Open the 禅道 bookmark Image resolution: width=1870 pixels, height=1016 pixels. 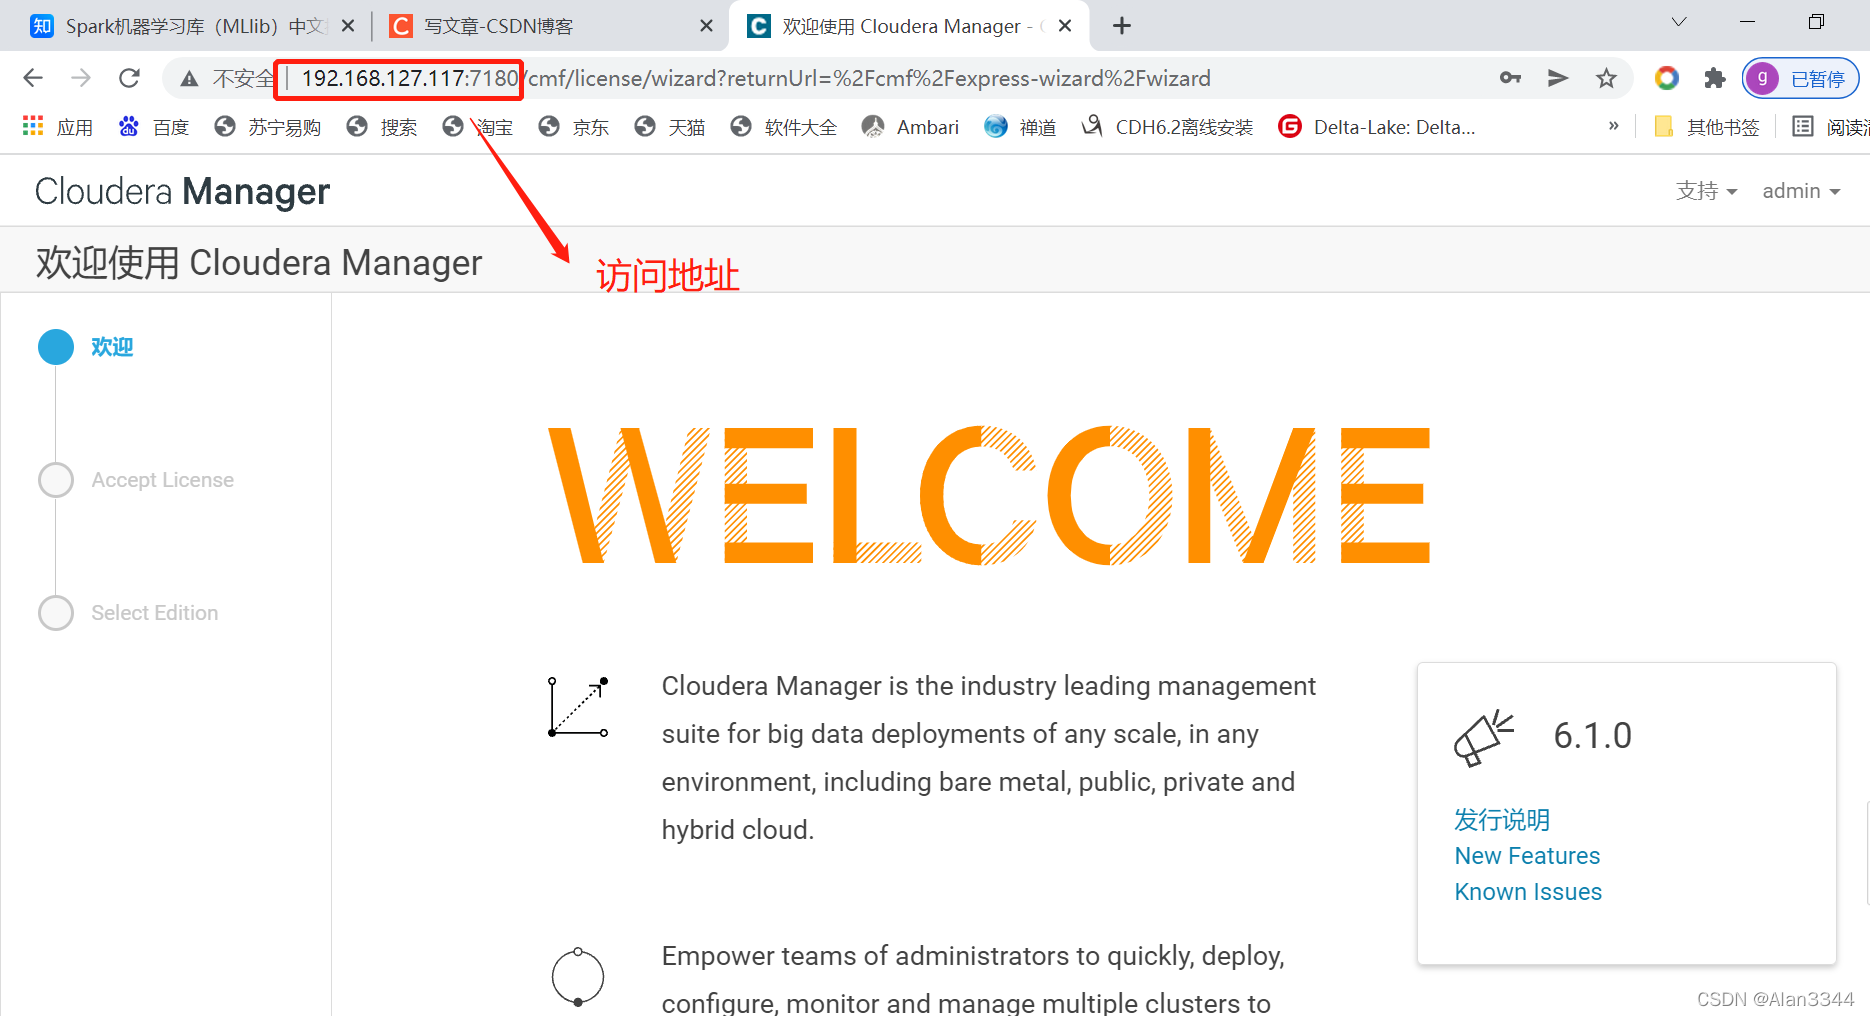(1021, 127)
